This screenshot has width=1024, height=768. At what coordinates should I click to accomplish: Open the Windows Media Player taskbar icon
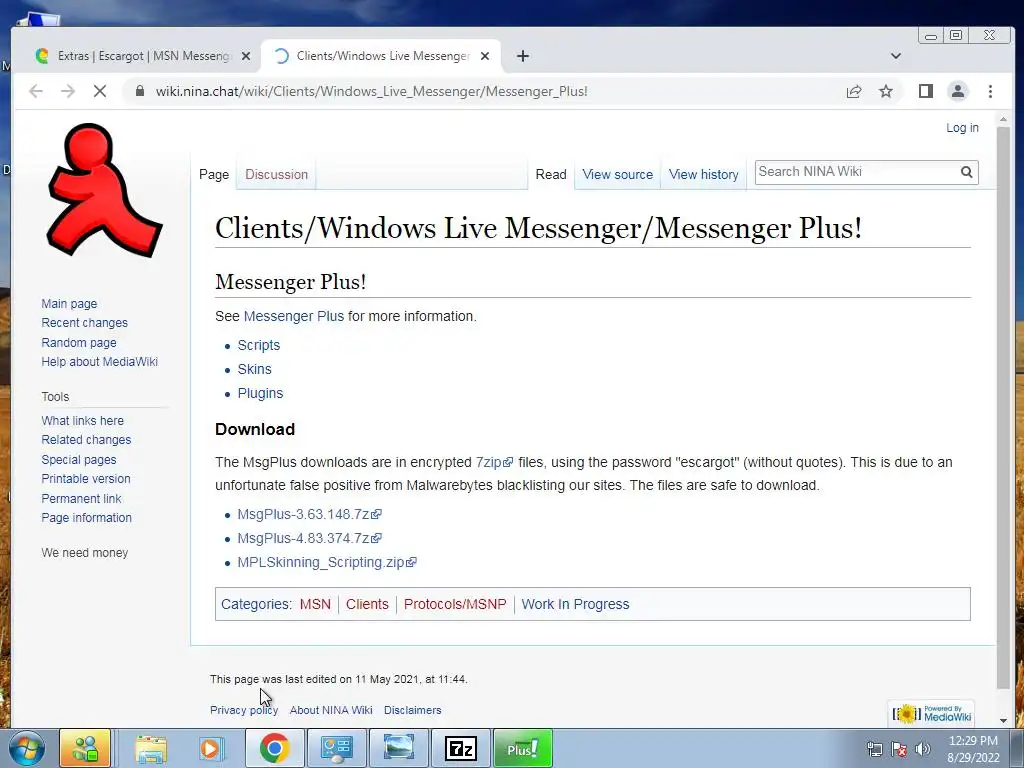click(x=211, y=748)
